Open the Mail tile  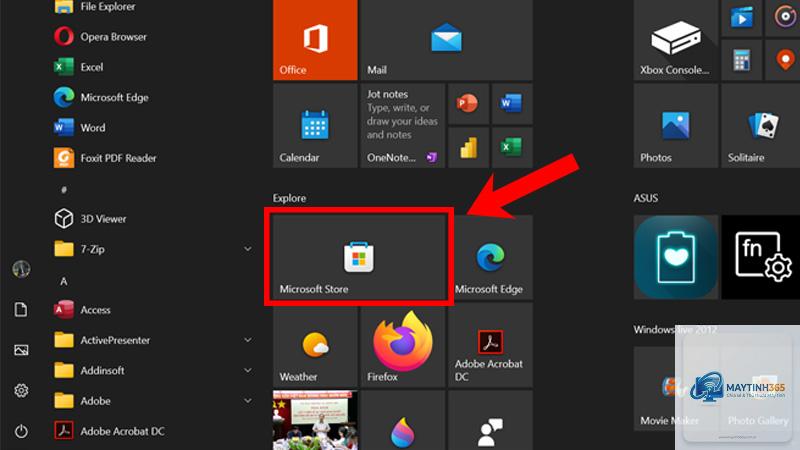click(446, 39)
